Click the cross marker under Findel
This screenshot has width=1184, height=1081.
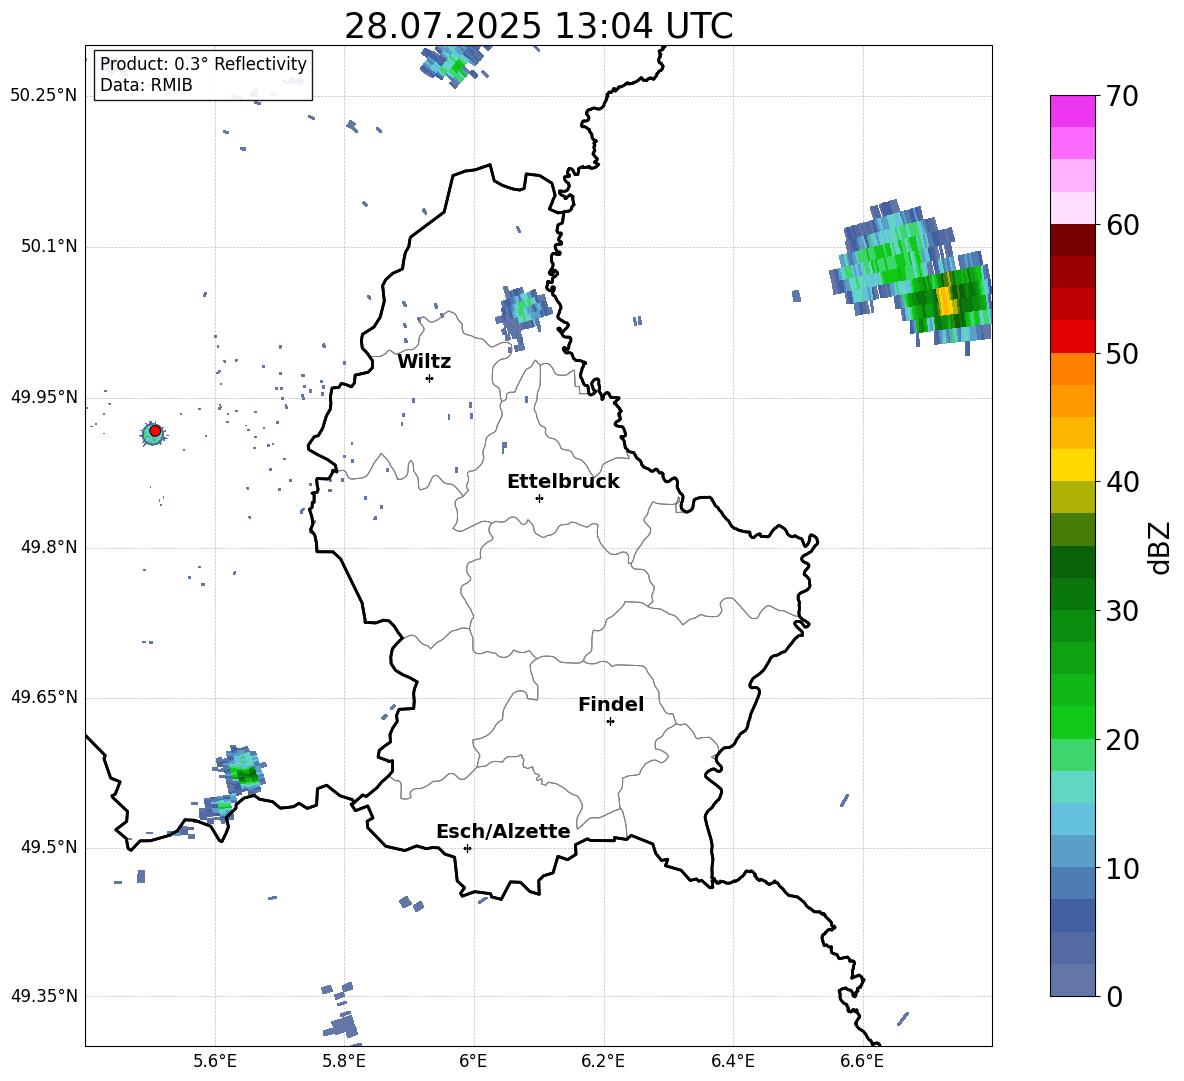[x=610, y=722]
